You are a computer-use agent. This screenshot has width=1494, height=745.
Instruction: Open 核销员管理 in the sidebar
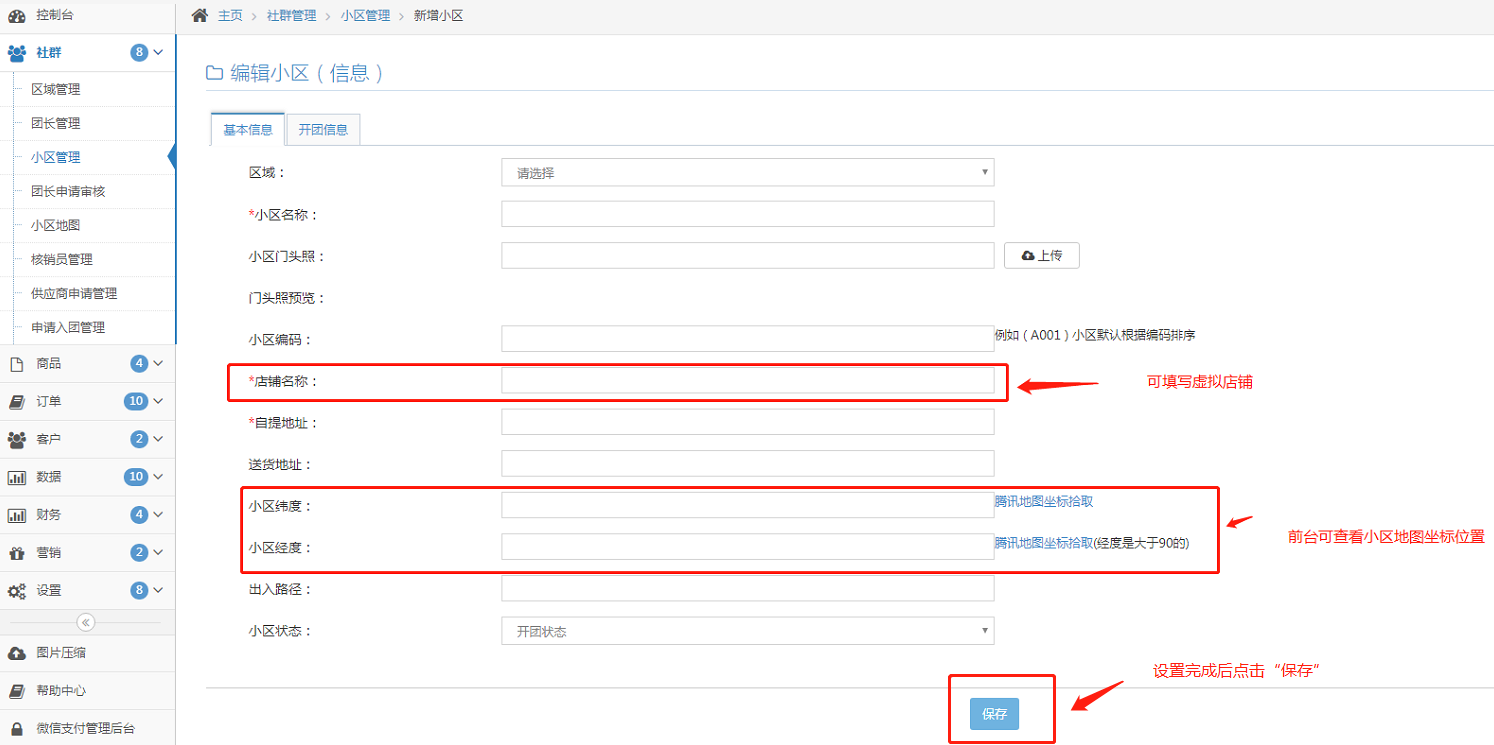tap(62, 259)
